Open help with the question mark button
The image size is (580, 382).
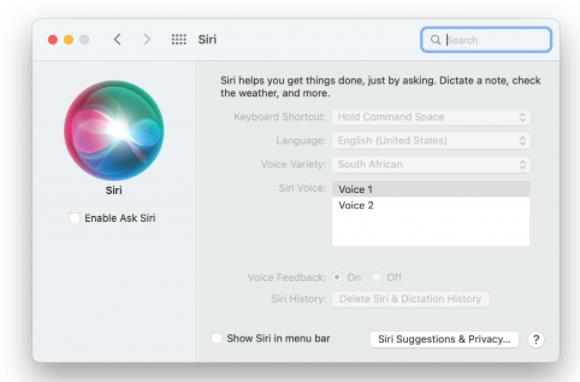[x=536, y=339]
